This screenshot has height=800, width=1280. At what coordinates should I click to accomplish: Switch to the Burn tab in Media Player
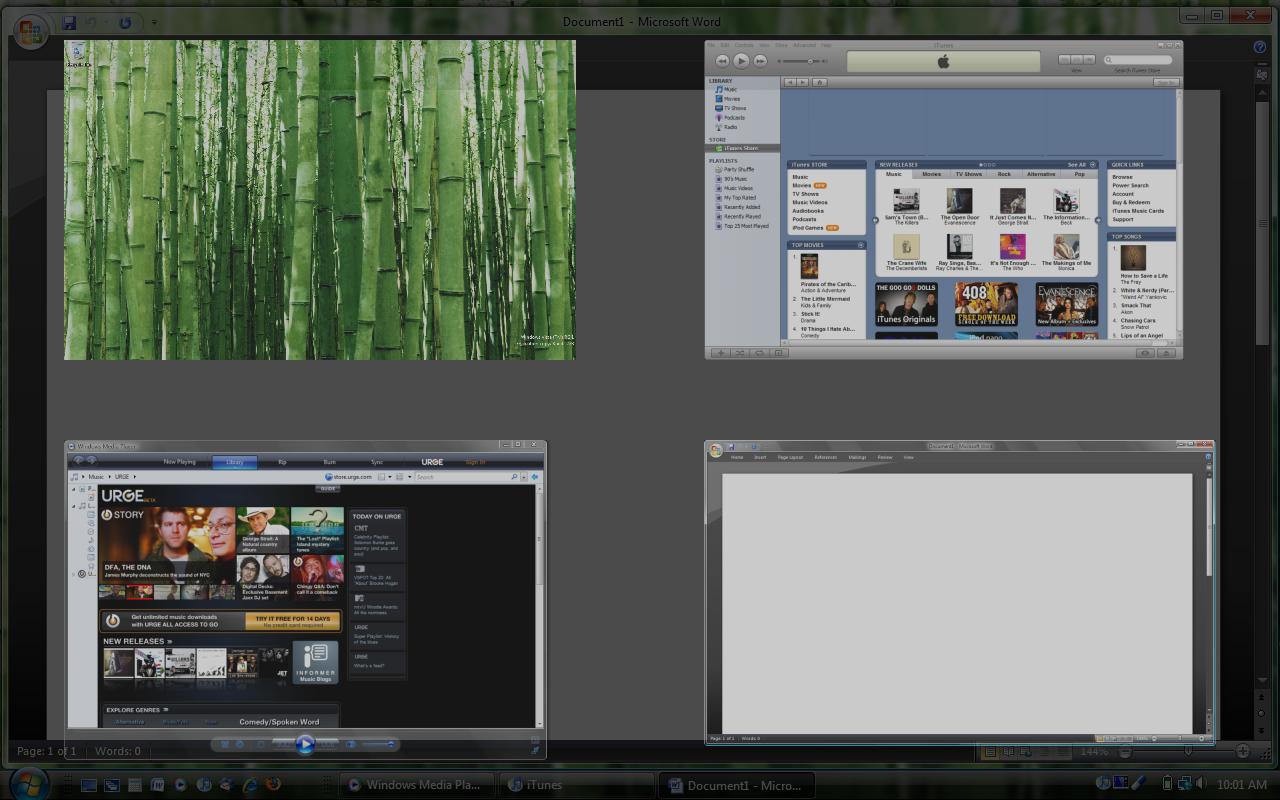pos(329,462)
